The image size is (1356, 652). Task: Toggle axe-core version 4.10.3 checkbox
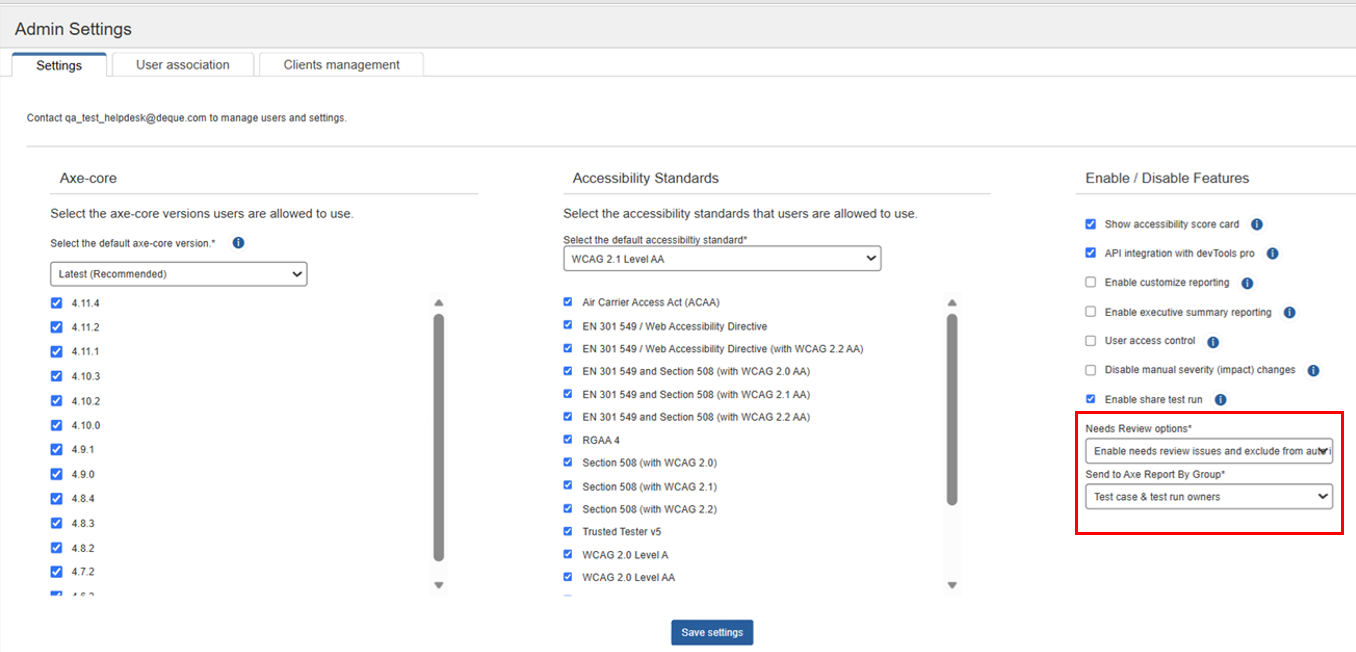57,376
